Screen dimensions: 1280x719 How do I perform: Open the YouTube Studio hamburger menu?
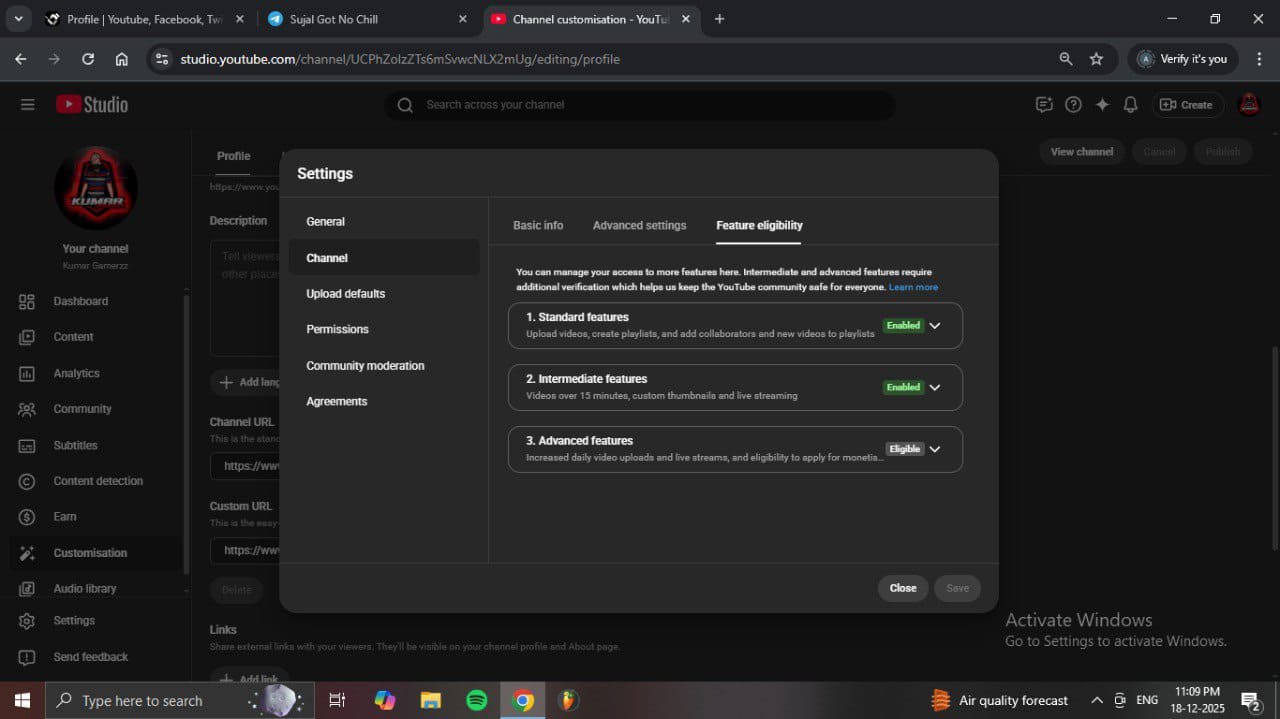[27, 105]
